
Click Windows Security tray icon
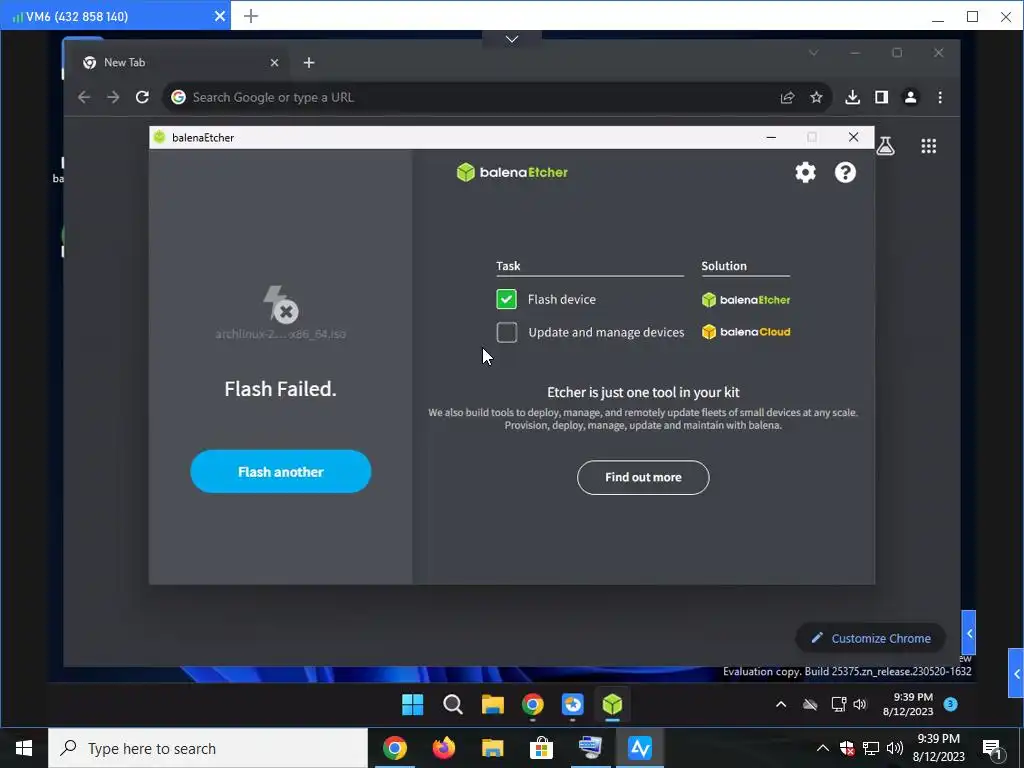(x=847, y=748)
